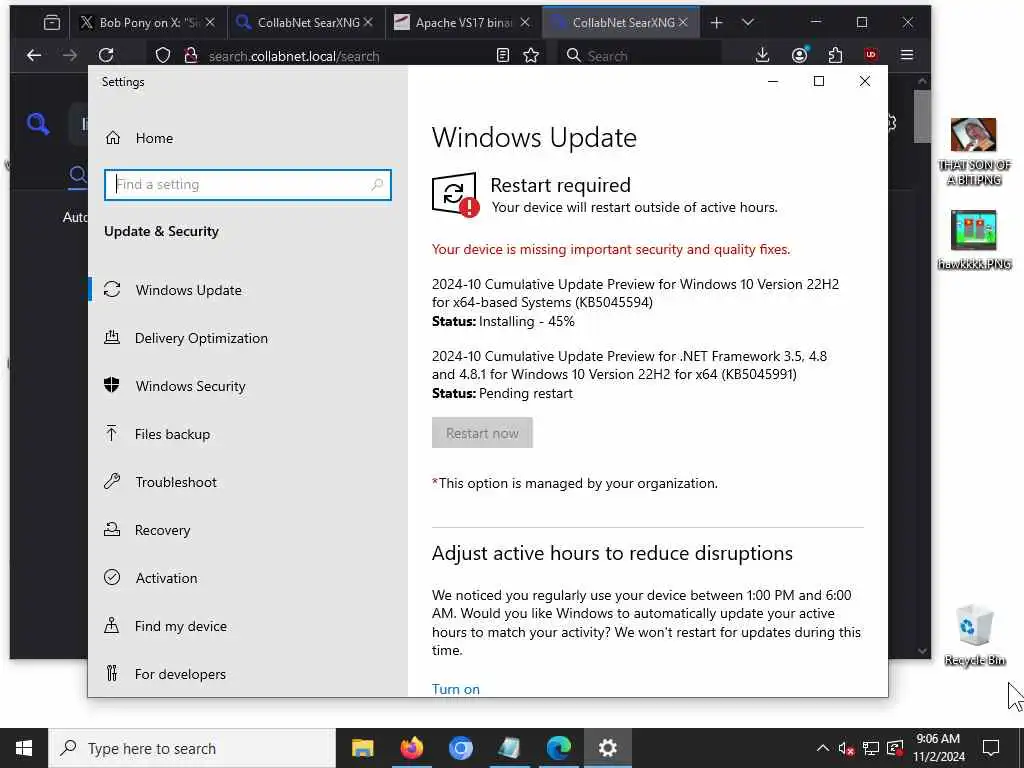This screenshot has height=768, width=1024.
Task: Open the Action Center notifications
Action: pos(991,748)
